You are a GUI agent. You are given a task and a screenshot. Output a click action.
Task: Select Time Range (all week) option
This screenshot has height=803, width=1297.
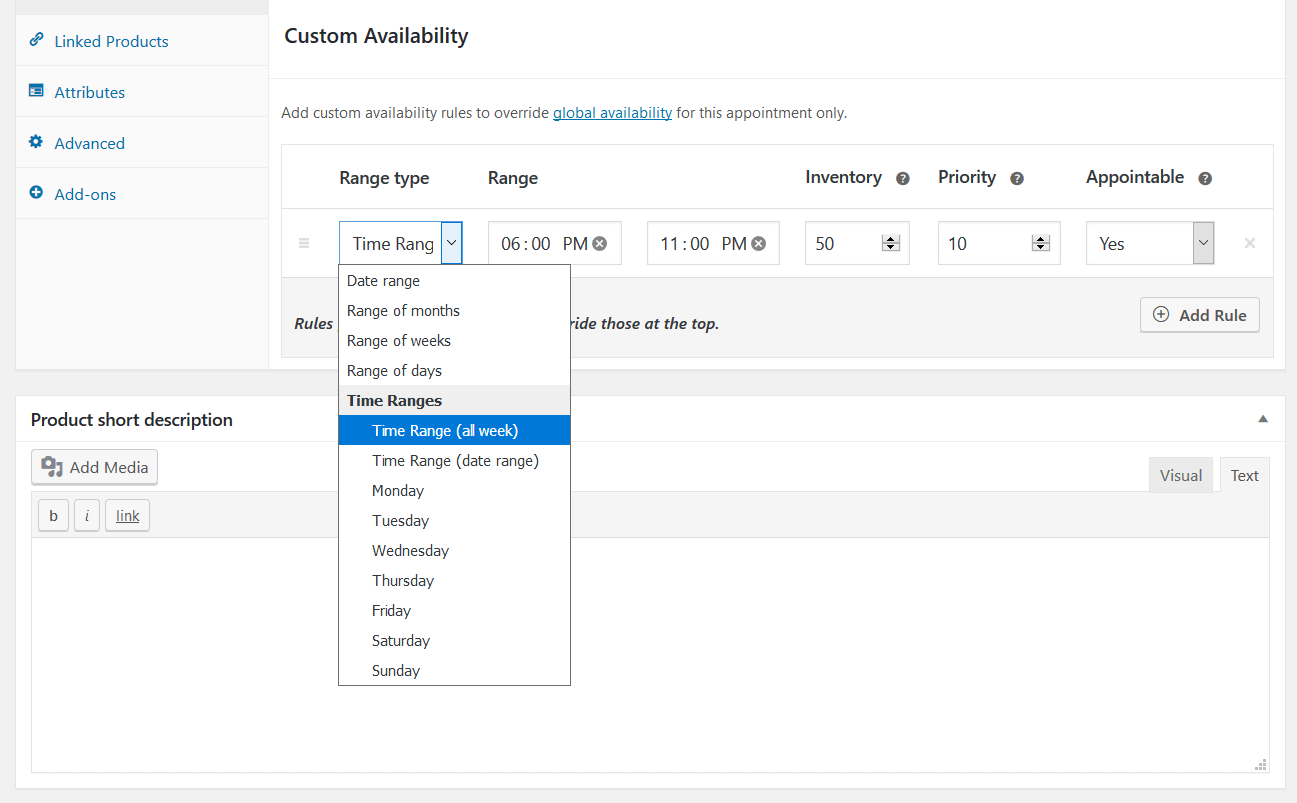point(454,431)
